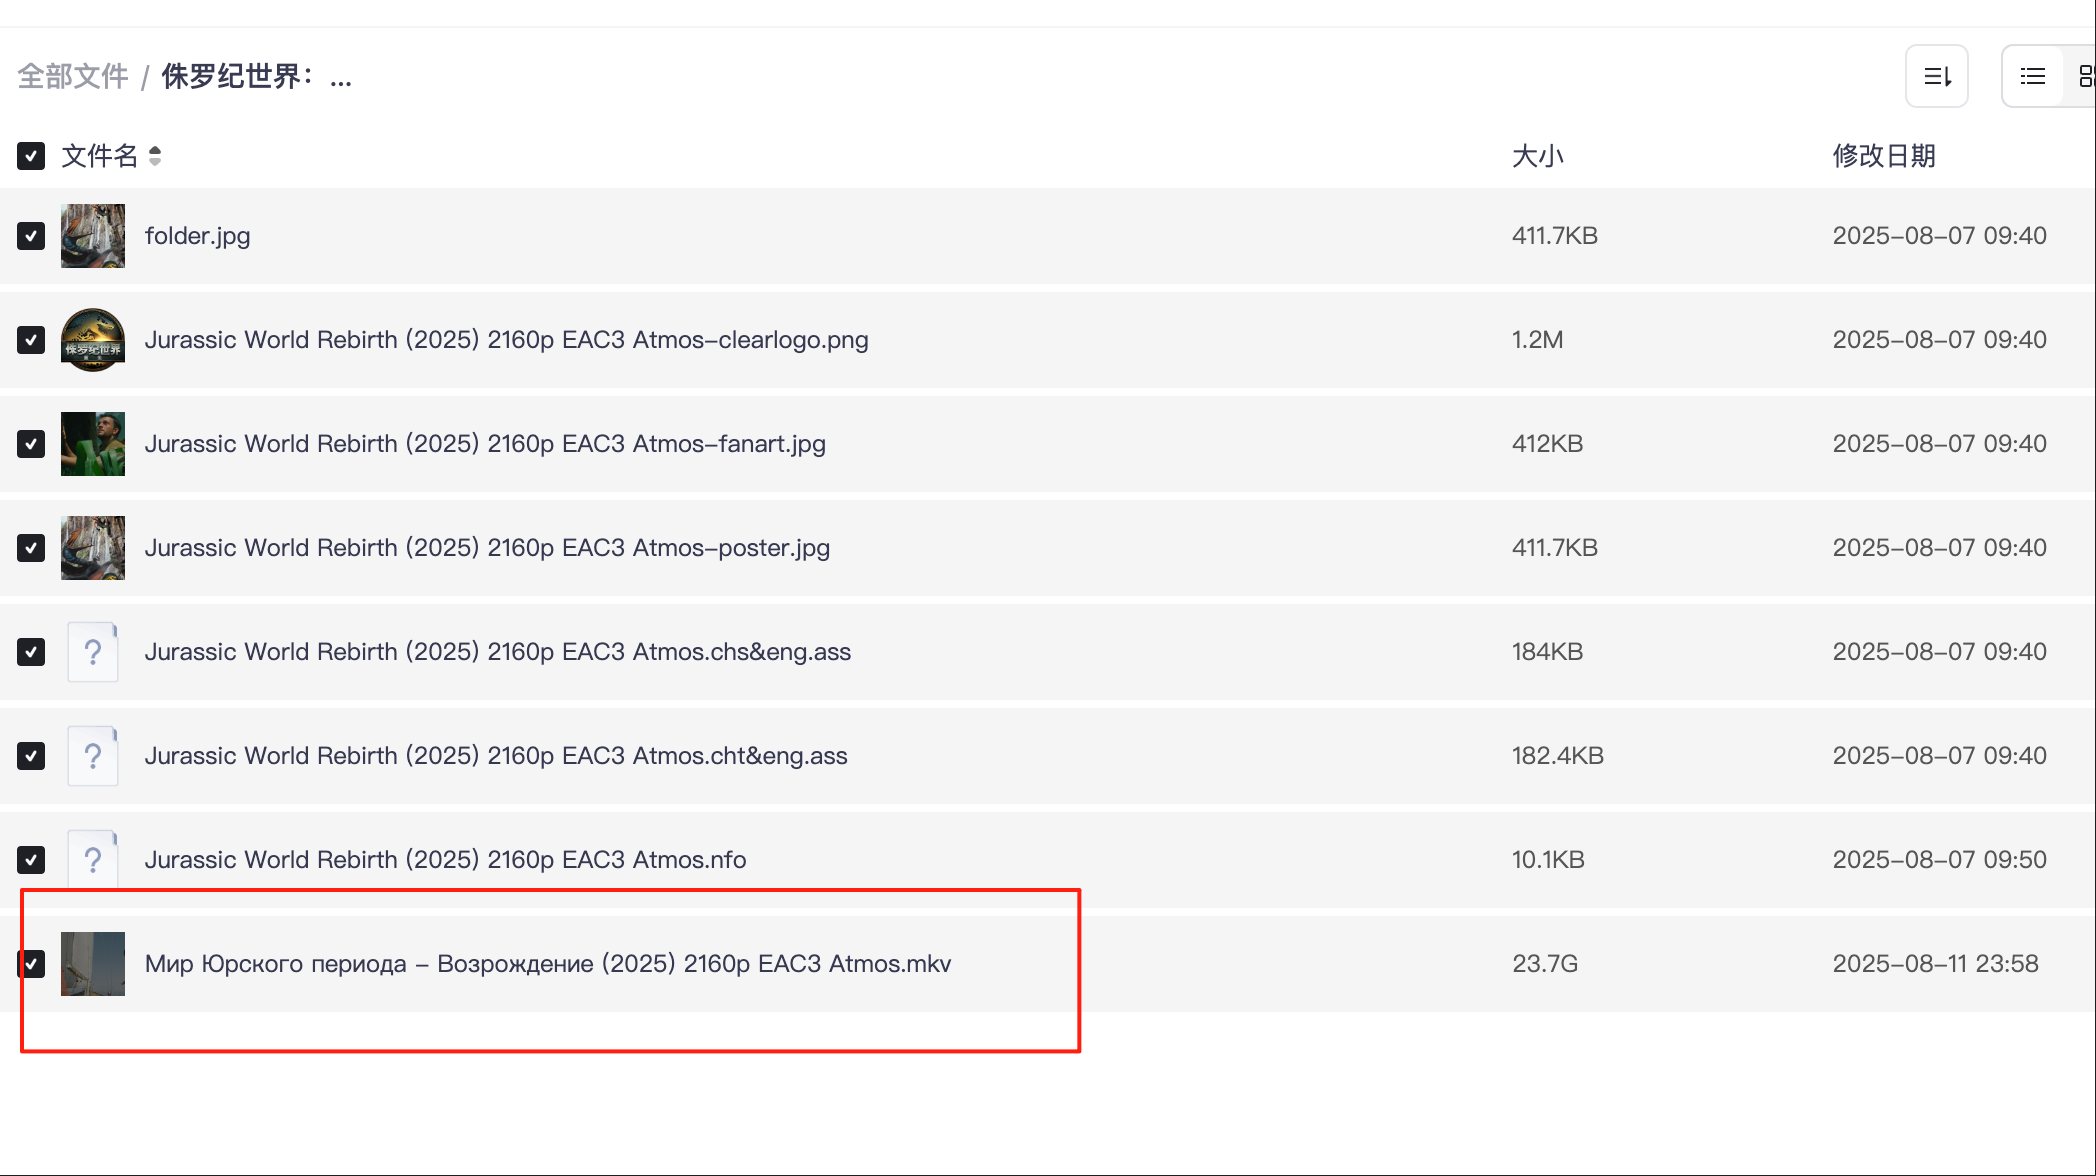
Task: Open the Jurassic World Rebirth Atmos.nfo name
Action: click(446, 860)
